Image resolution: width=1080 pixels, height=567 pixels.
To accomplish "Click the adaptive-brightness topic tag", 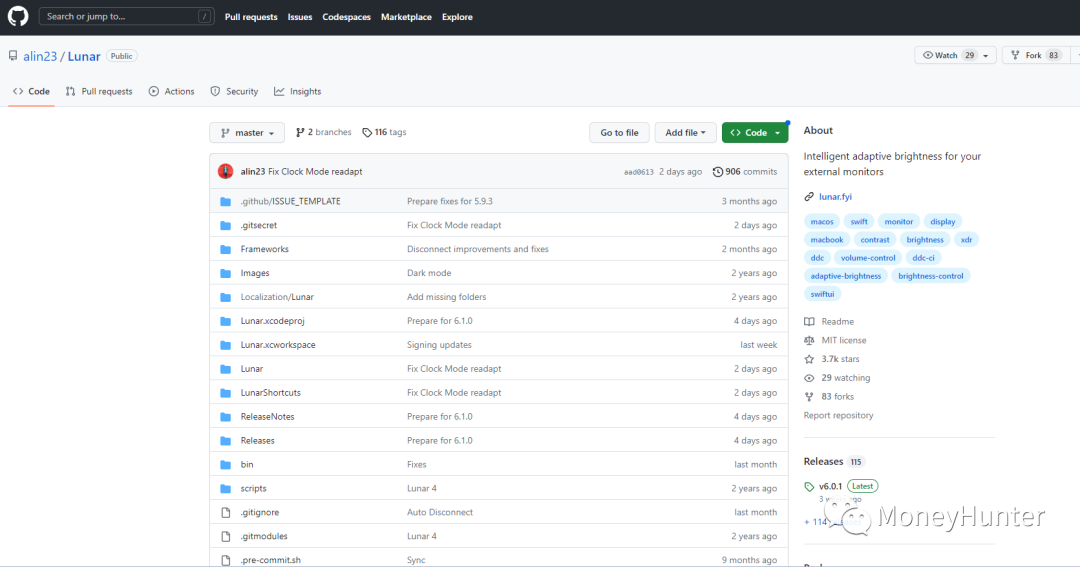I will click(x=846, y=276).
